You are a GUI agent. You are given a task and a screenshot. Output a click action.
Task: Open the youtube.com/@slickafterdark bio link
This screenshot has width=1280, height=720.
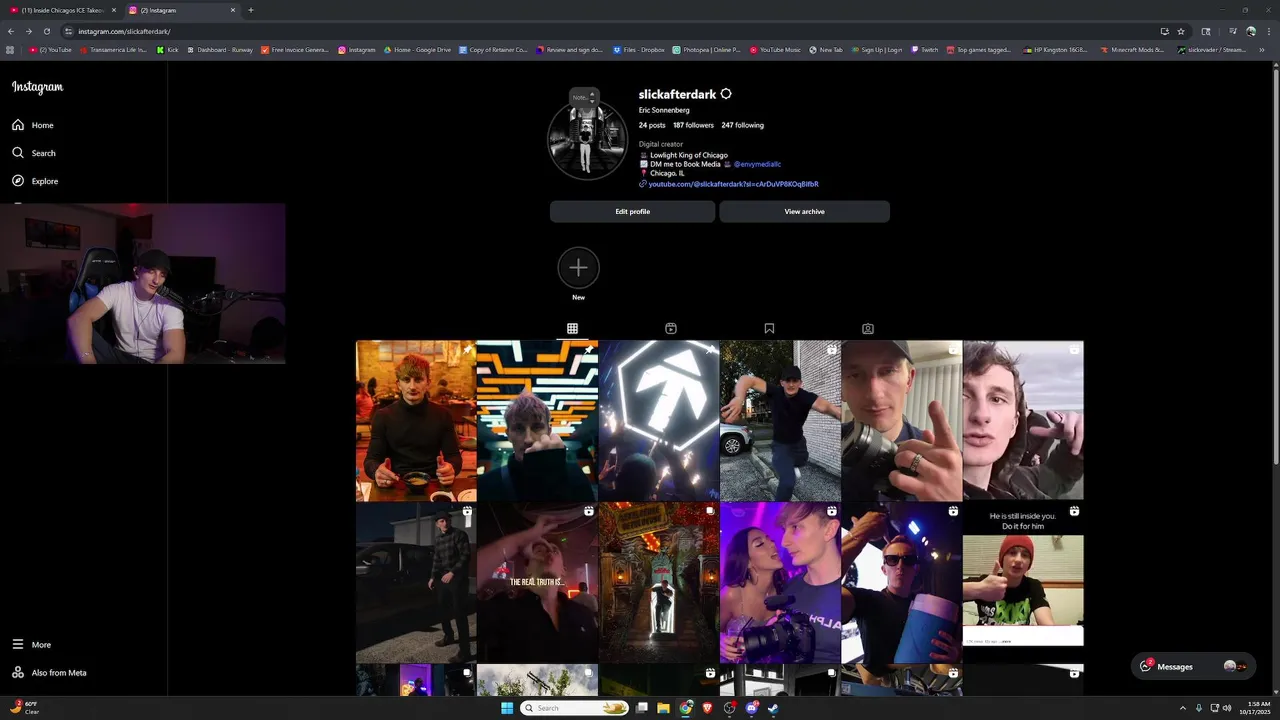pos(733,184)
